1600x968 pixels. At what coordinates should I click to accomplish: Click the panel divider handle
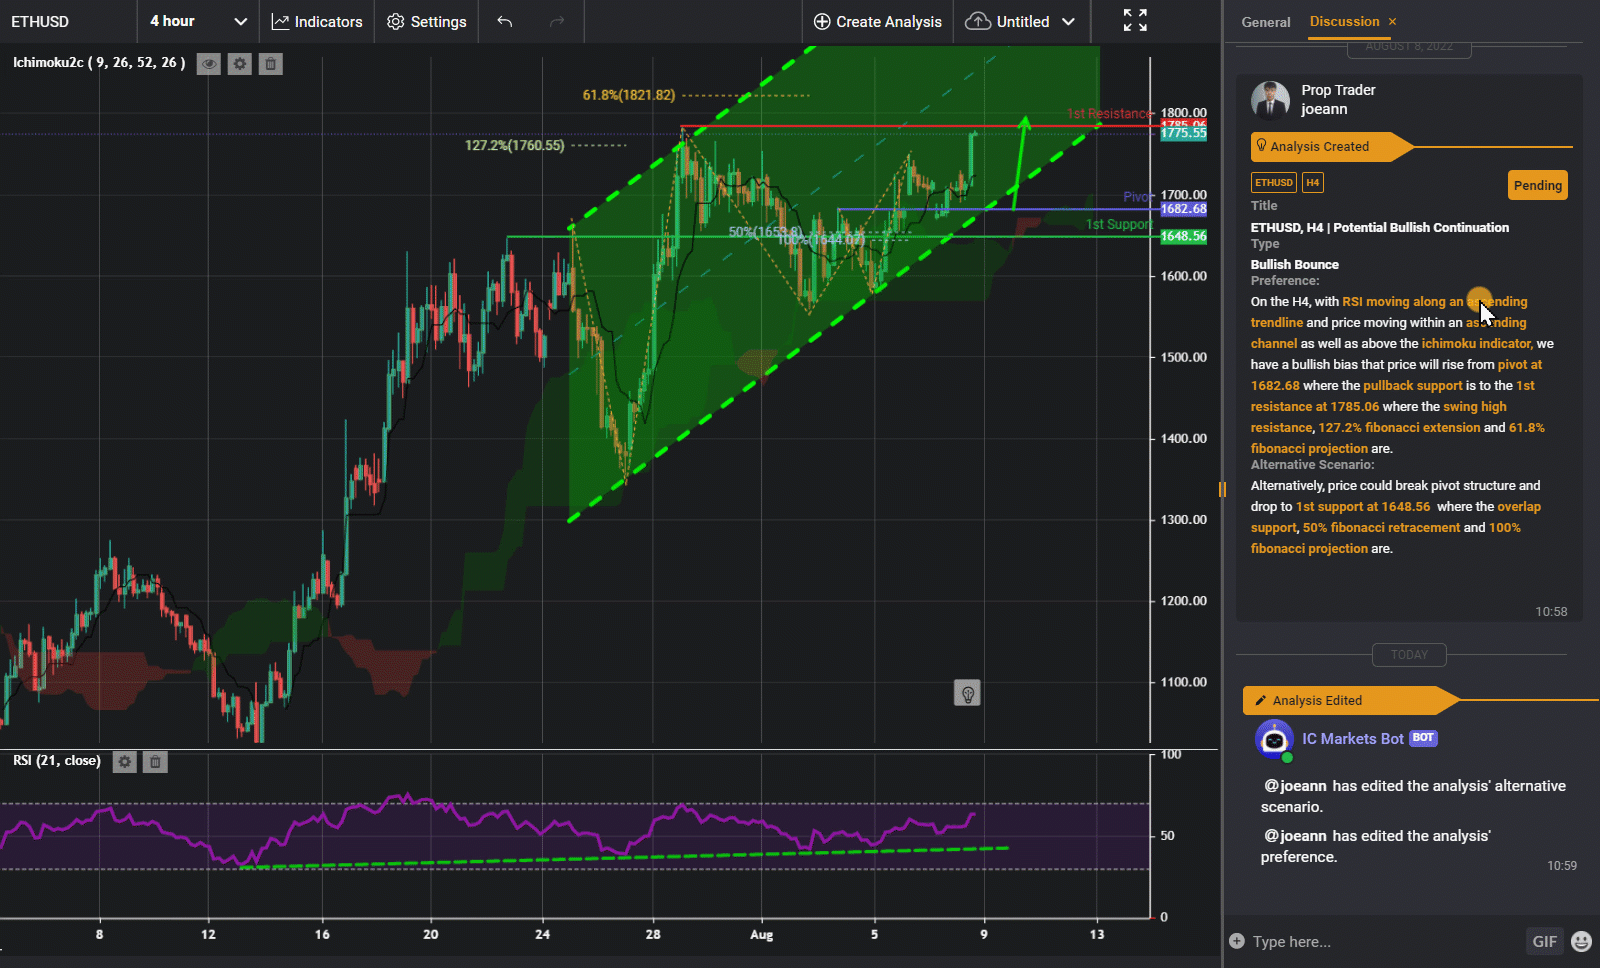(x=1221, y=489)
